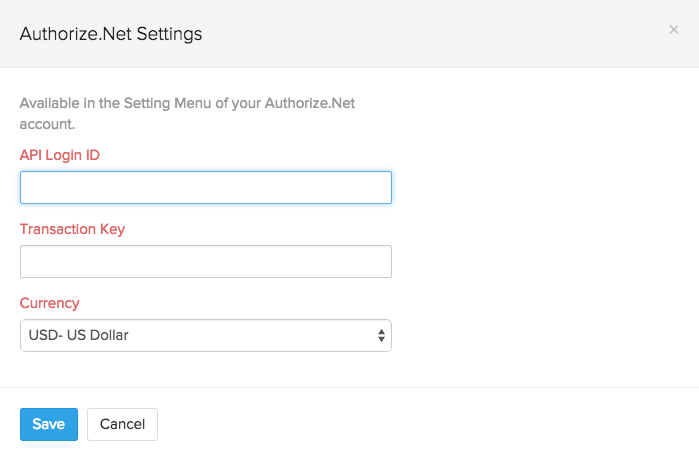Viewport: 699px width, 459px height.
Task: Select the "USD- US Dollar" value text
Action: [79, 336]
